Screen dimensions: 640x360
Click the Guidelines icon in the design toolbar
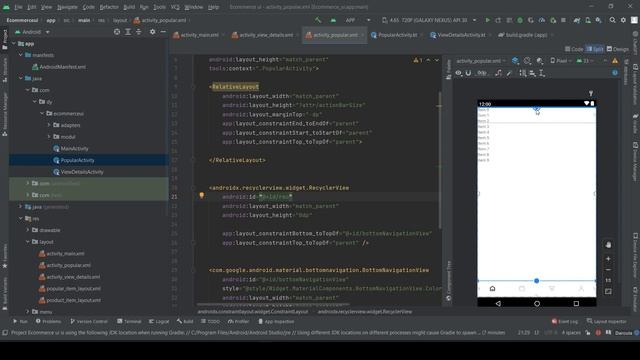pos(542,73)
